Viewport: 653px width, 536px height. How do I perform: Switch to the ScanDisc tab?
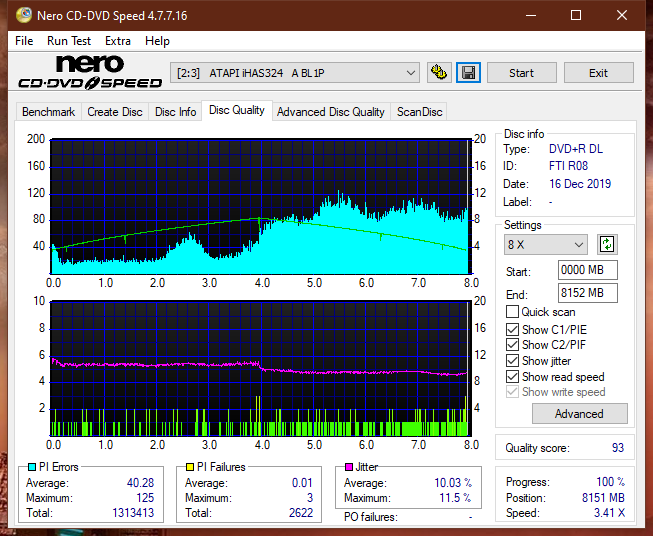419,112
